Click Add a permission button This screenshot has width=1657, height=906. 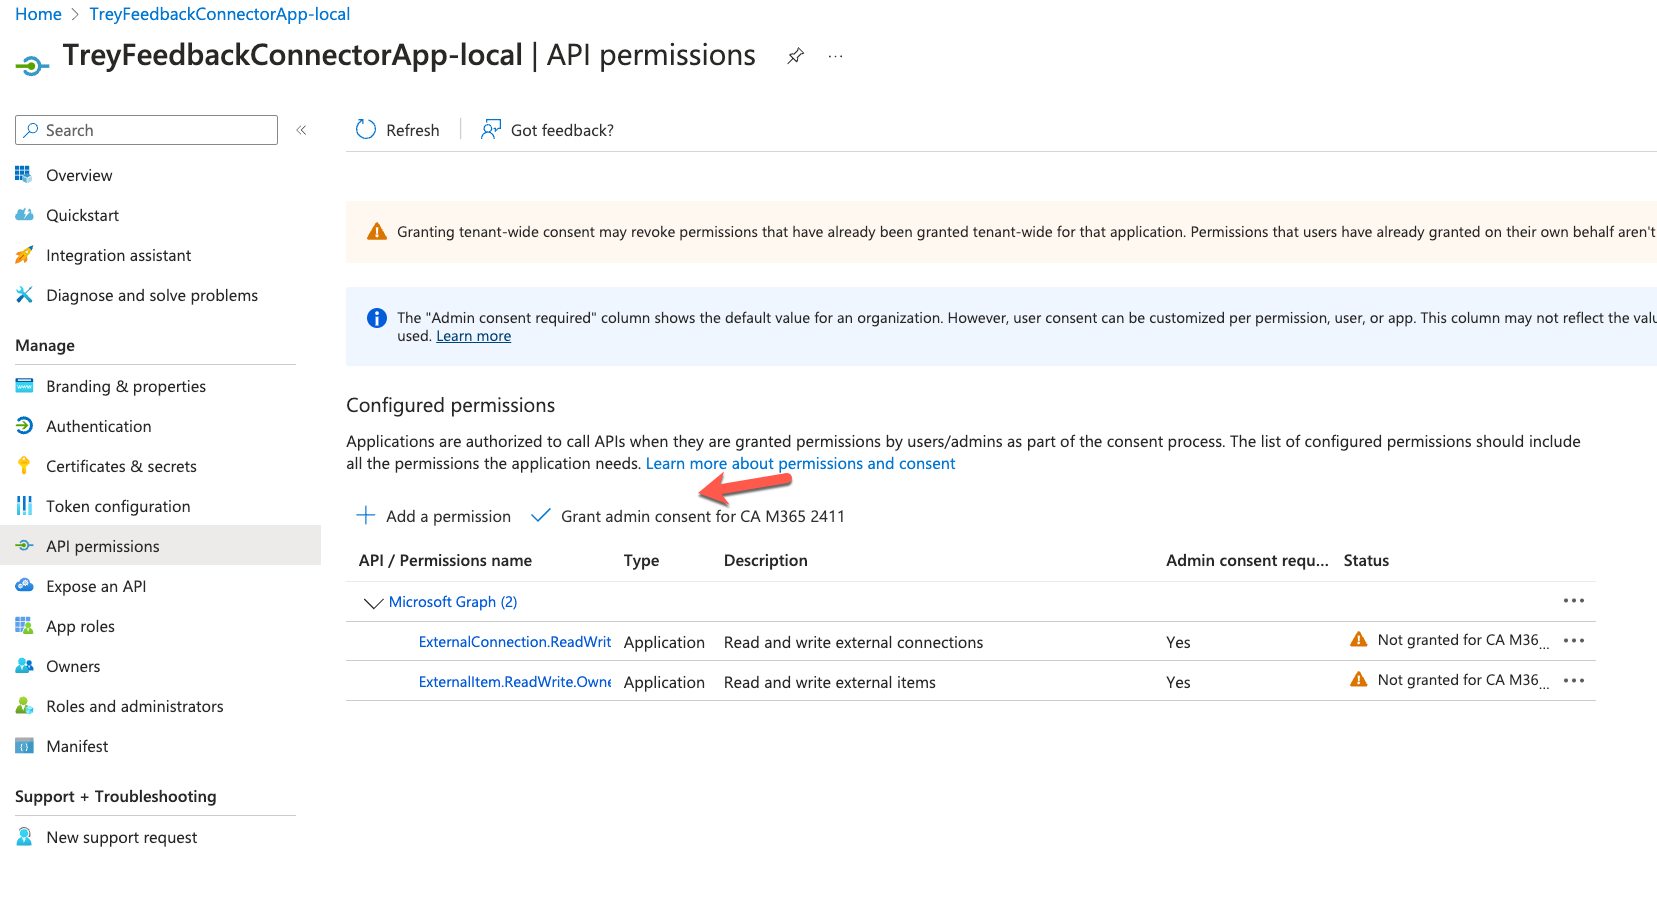434,516
